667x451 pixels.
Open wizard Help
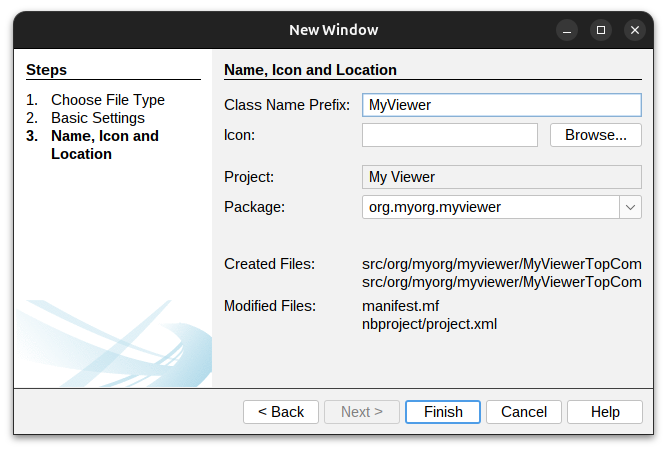point(605,412)
